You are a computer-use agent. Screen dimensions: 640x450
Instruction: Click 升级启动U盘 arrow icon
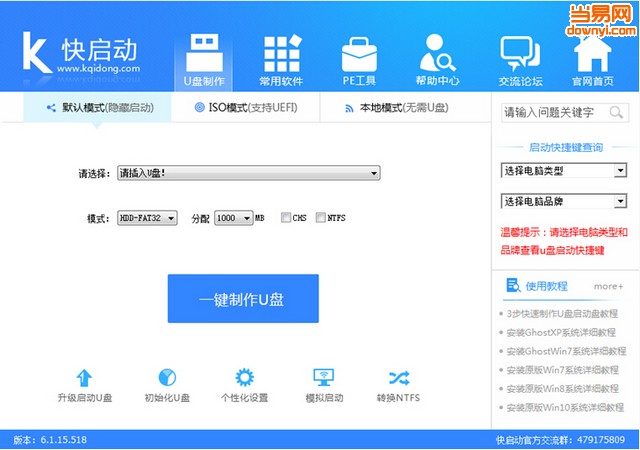pos(84,378)
